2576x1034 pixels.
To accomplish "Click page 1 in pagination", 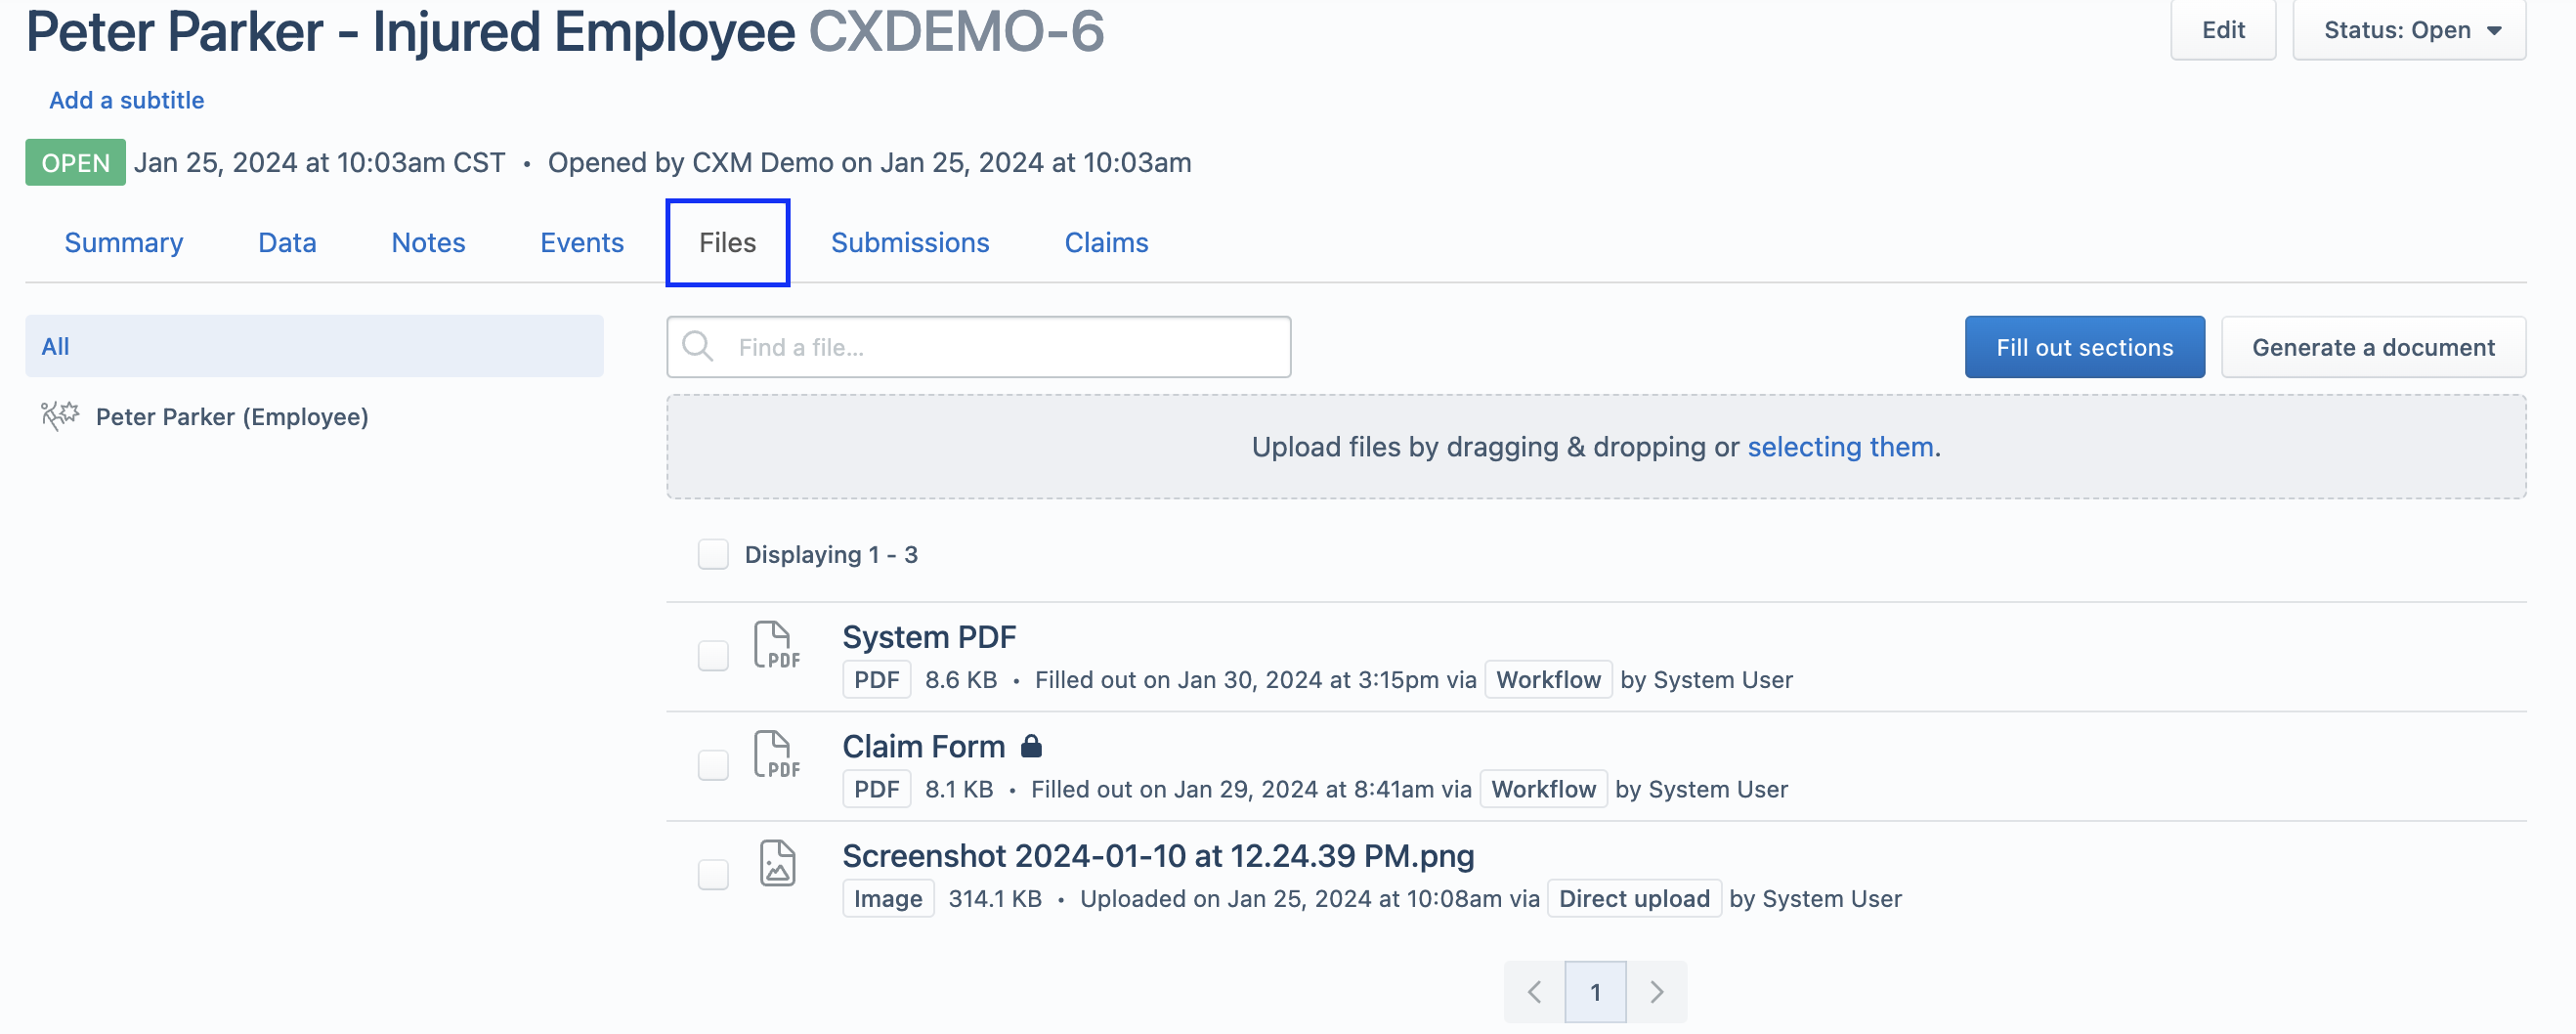I will pos(1595,991).
